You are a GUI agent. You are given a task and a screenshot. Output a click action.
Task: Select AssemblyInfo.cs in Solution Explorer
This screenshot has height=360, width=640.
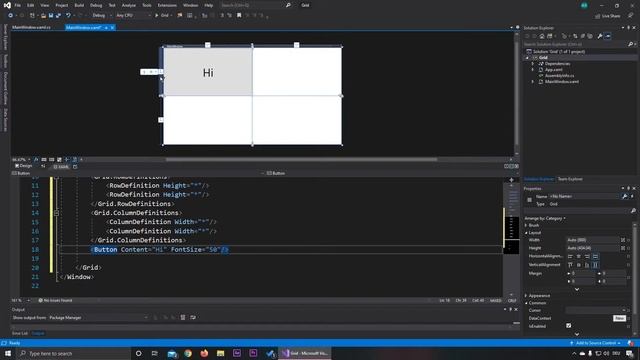[x=559, y=76]
